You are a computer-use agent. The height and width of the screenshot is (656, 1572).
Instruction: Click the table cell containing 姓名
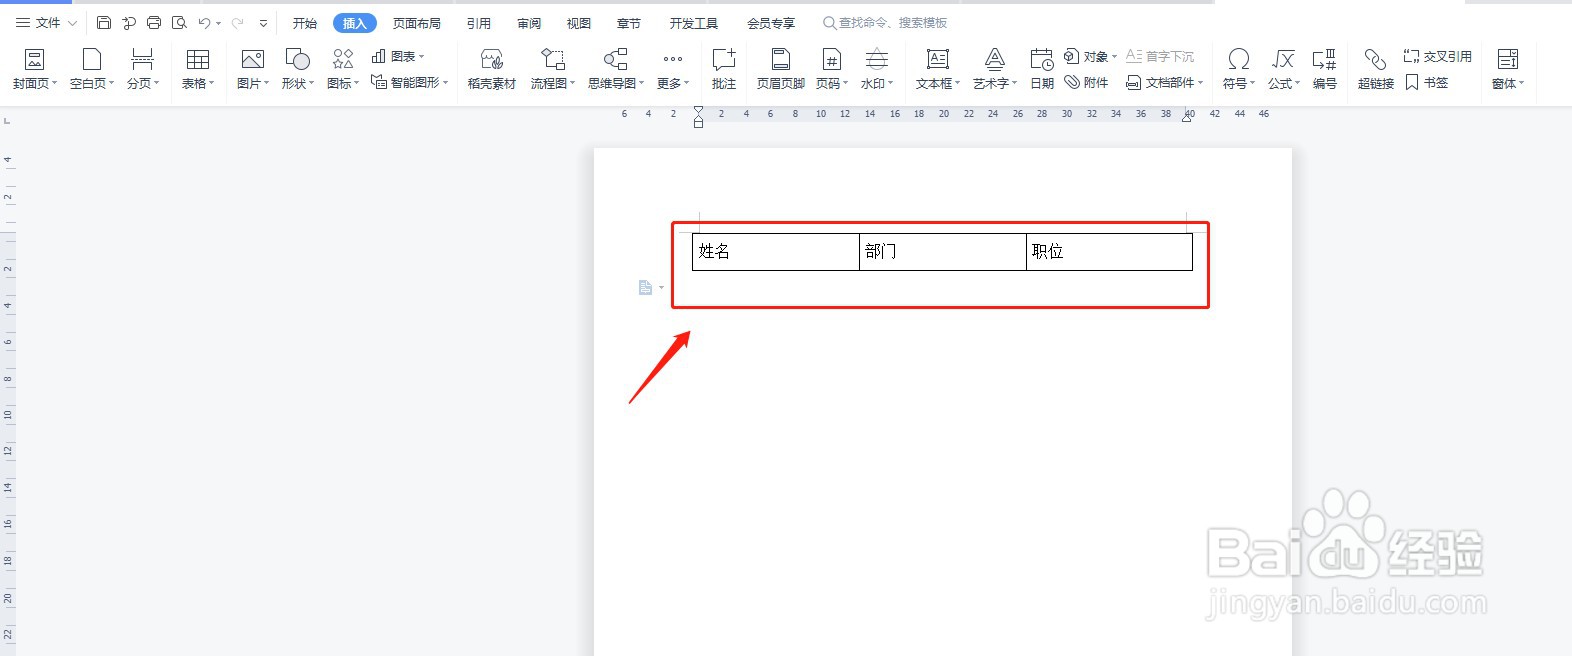[776, 252]
